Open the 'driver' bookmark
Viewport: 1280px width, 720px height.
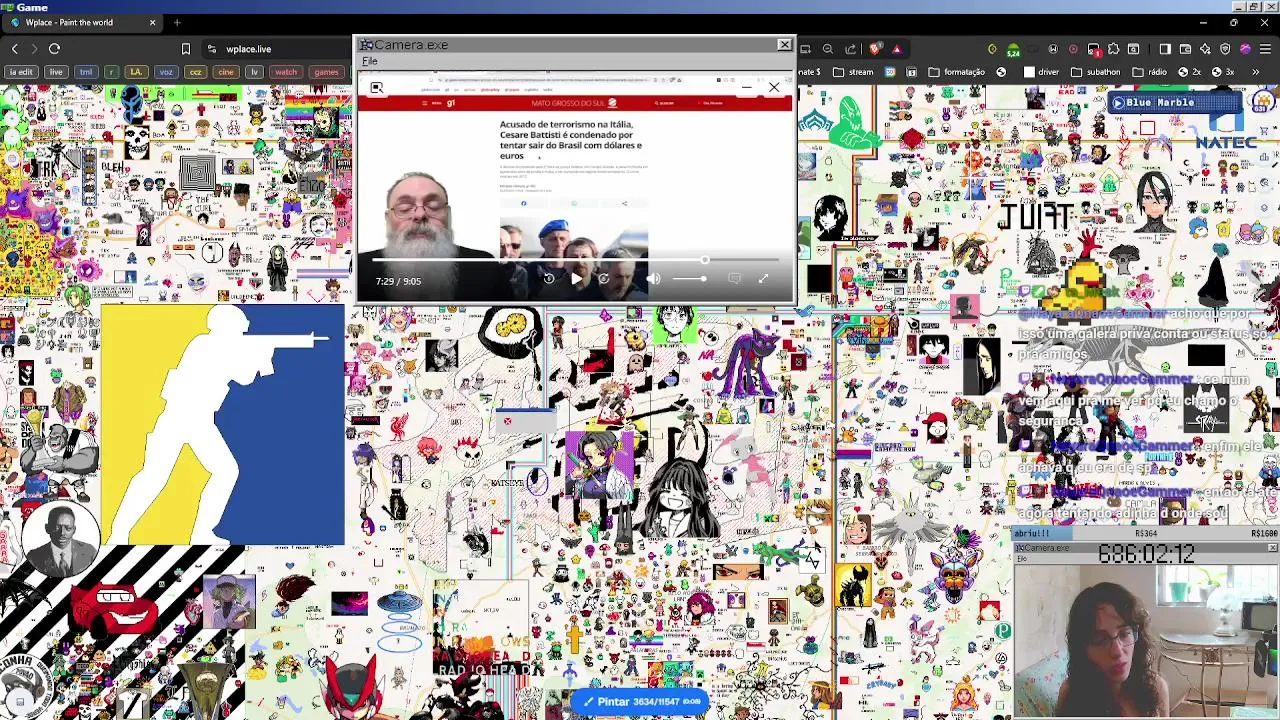(1041, 72)
